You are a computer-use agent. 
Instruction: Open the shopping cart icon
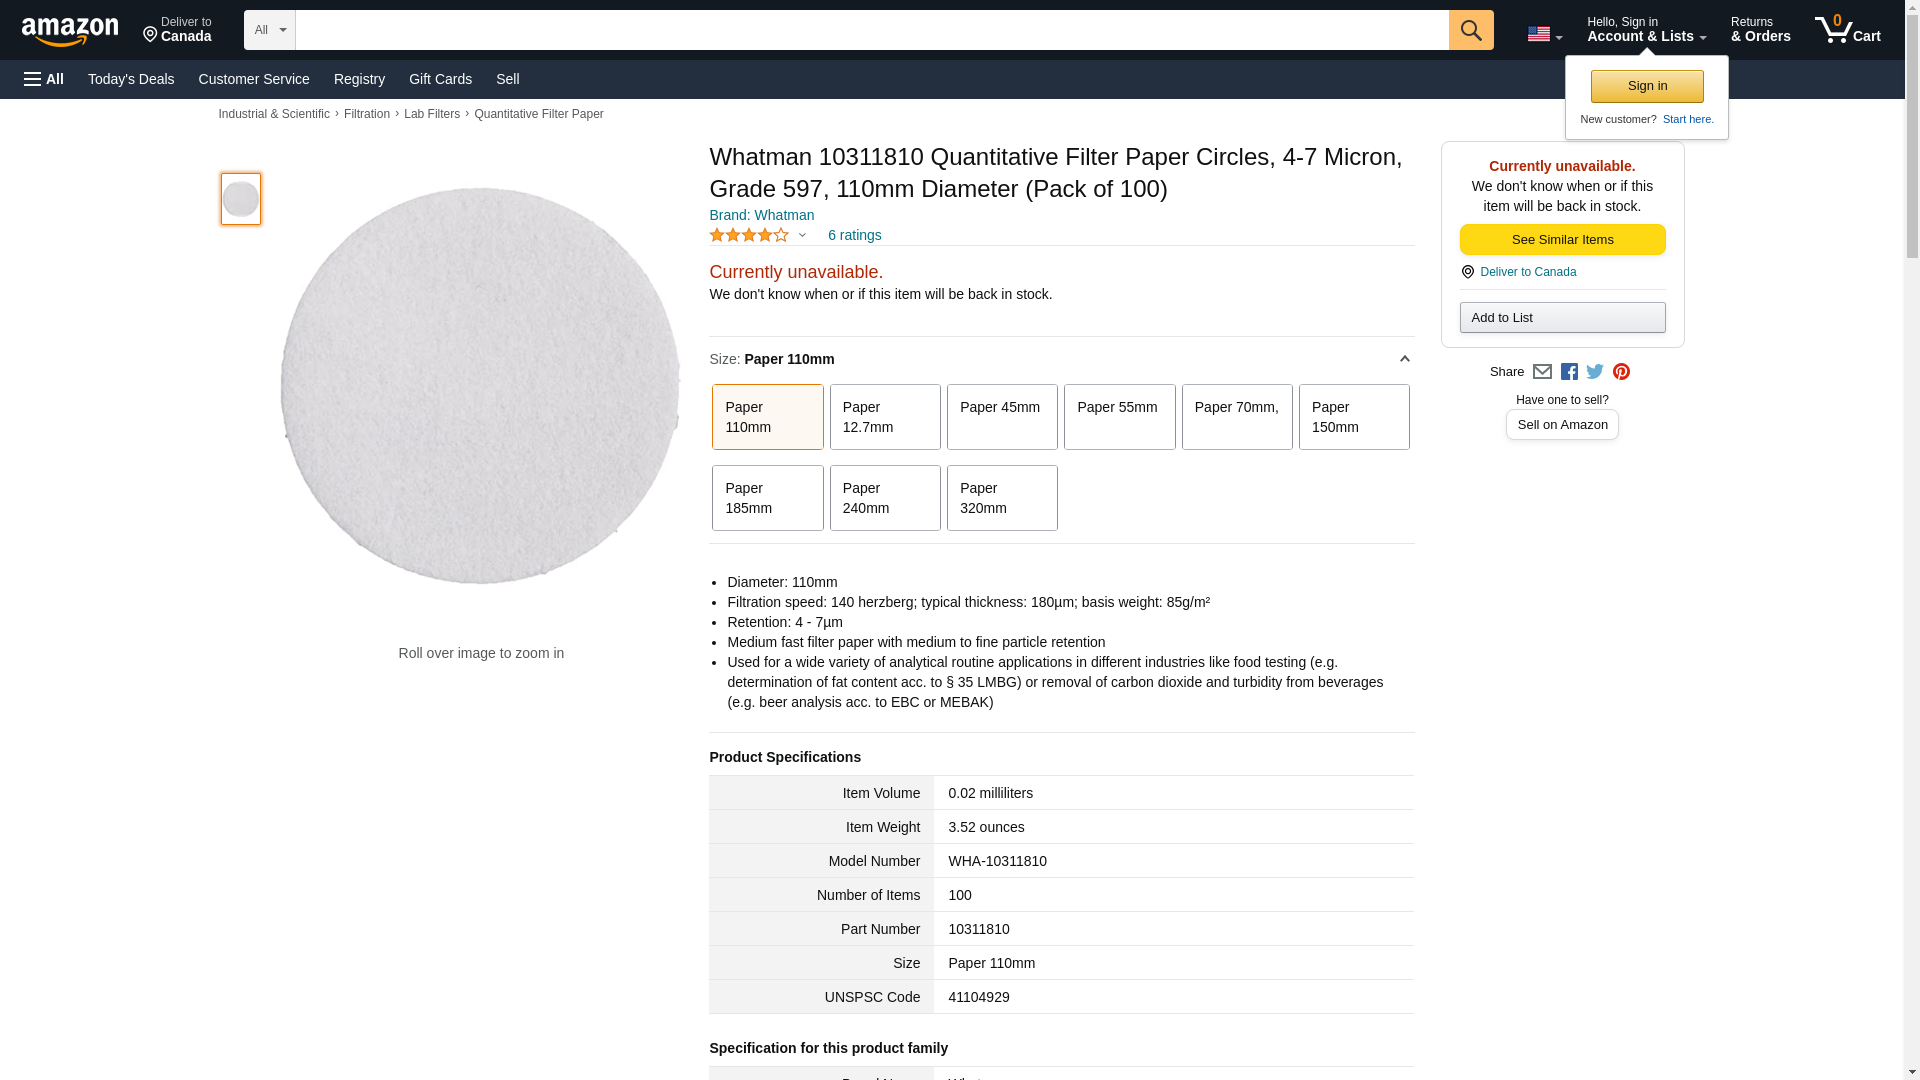tap(1847, 30)
